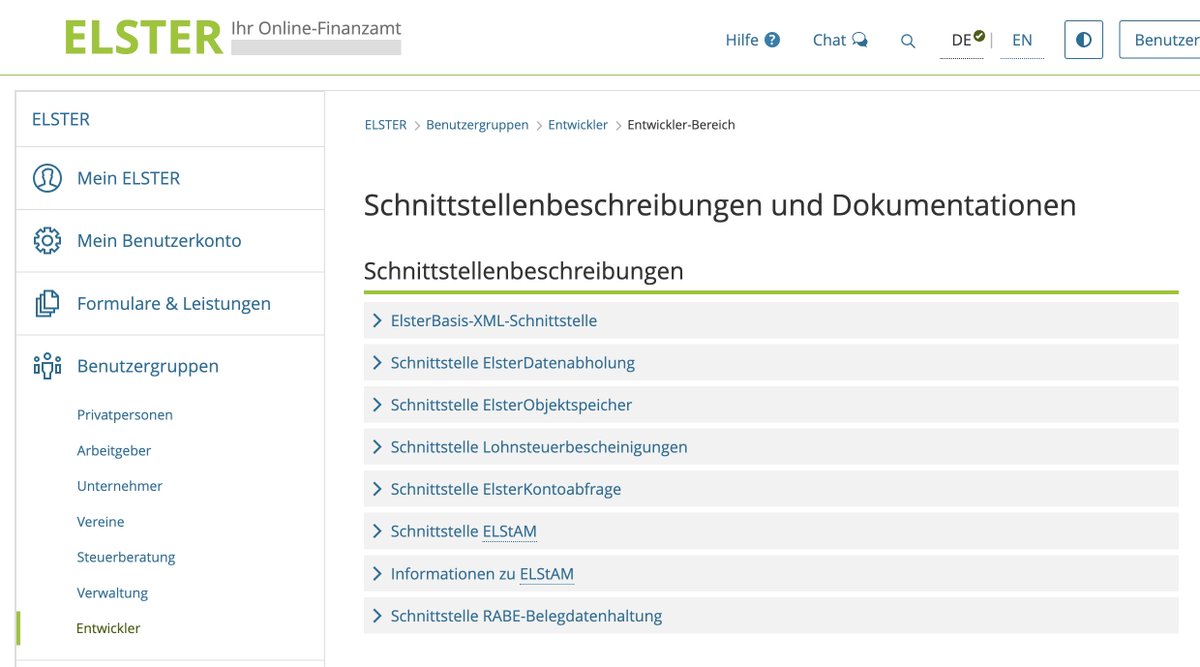Click the search magnifier icon

(x=908, y=41)
